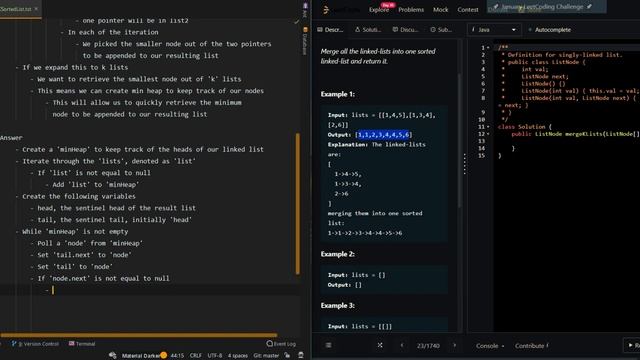Click the 'Answer' heading line in notes

click(x=11, y=138)
